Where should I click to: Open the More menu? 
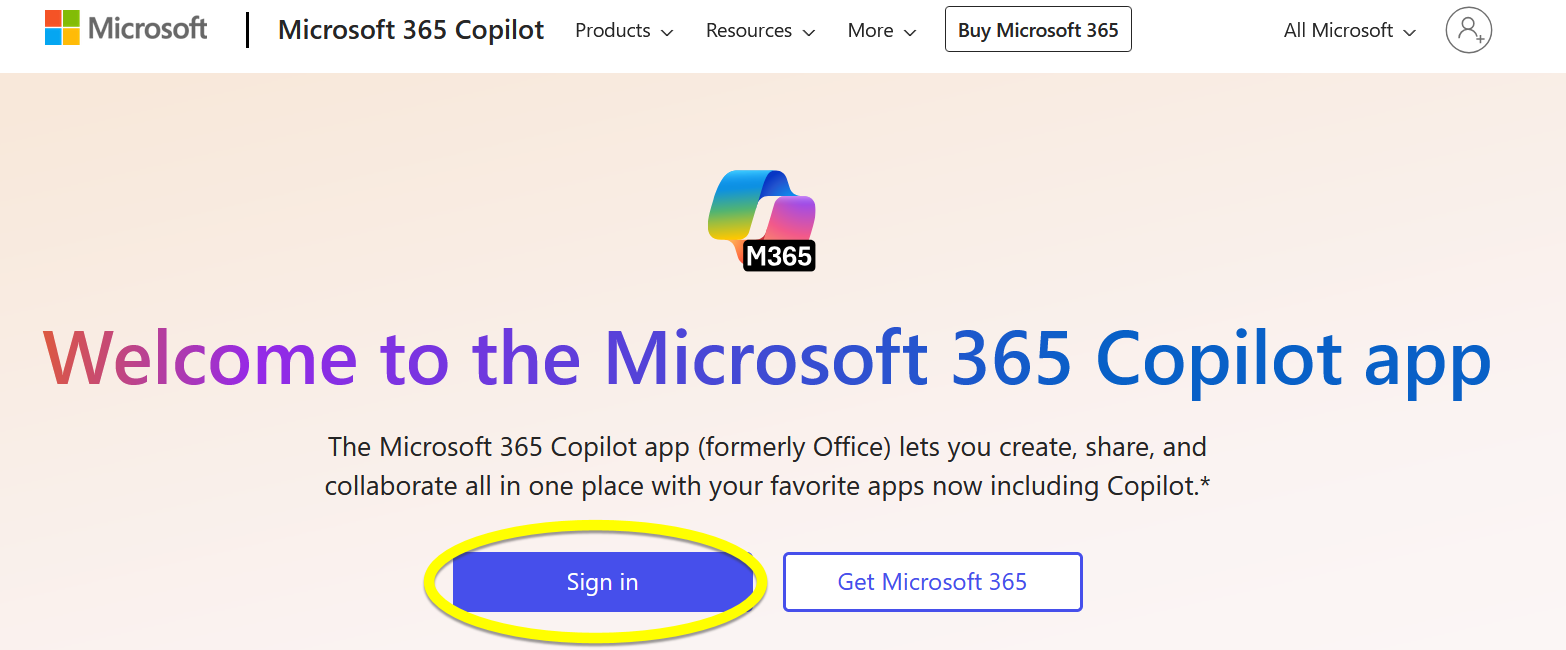pos(870,31)
